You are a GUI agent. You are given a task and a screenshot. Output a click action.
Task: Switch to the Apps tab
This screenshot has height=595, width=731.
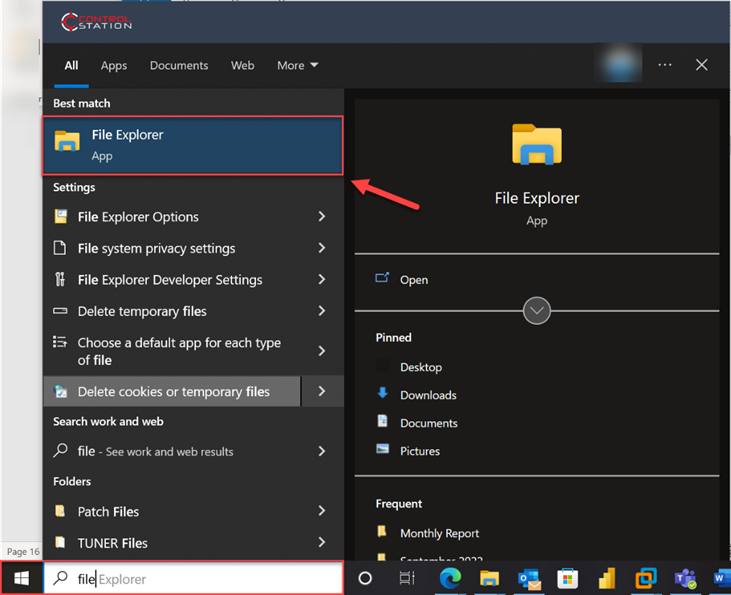tap(114, 66)
